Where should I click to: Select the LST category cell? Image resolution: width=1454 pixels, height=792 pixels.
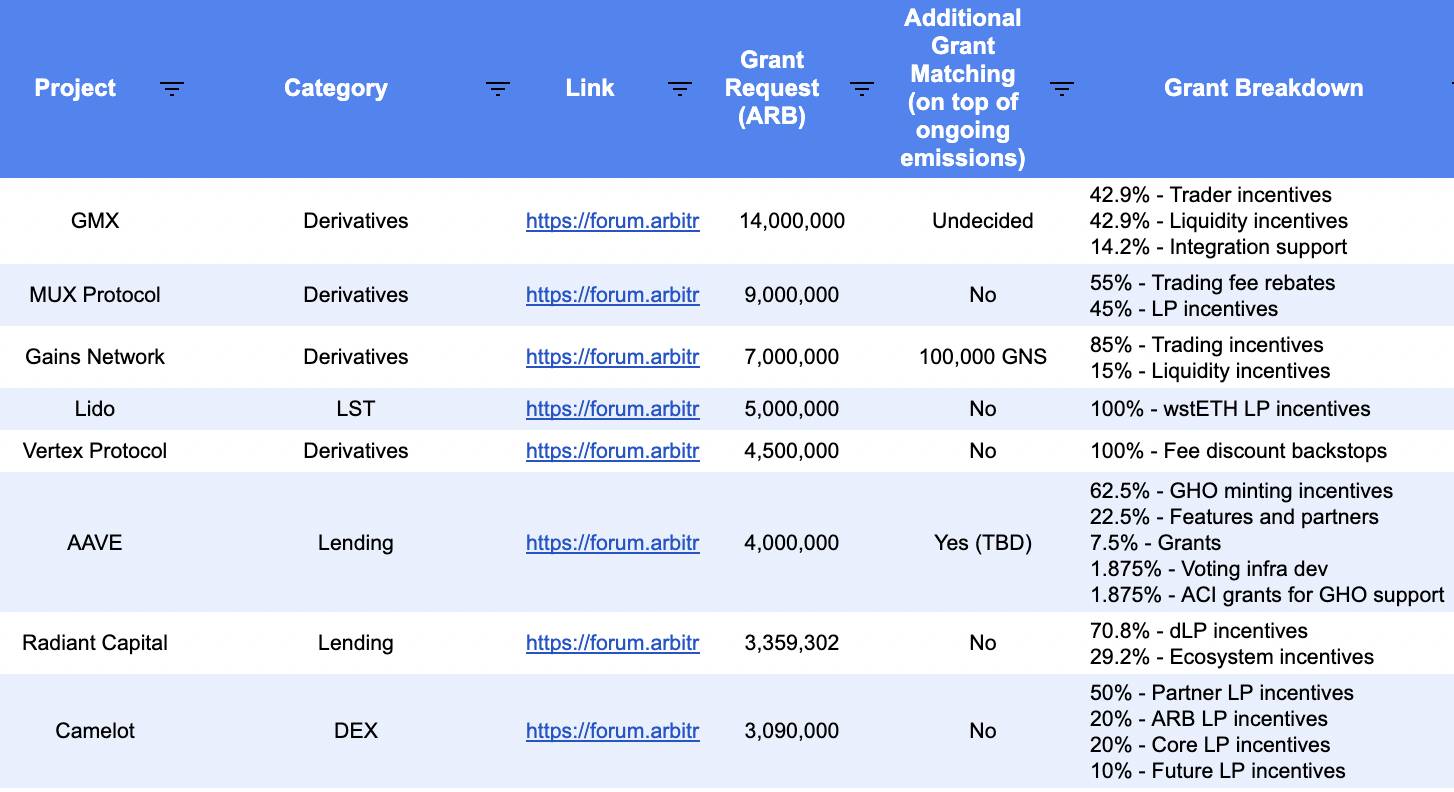tap(355, 409)
